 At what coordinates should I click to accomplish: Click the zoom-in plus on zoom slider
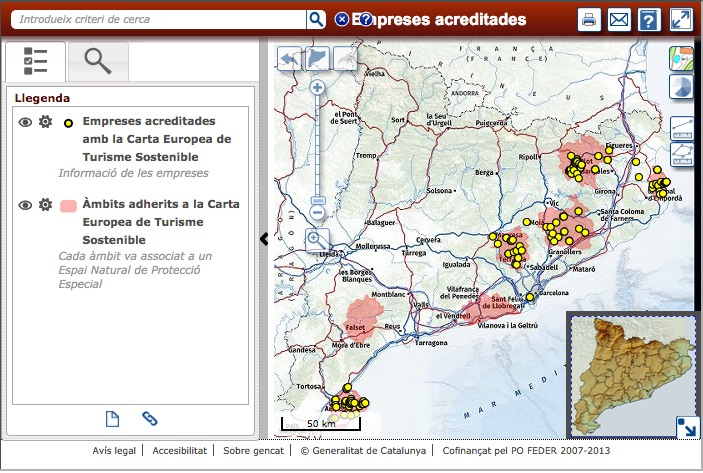[317, 88]
